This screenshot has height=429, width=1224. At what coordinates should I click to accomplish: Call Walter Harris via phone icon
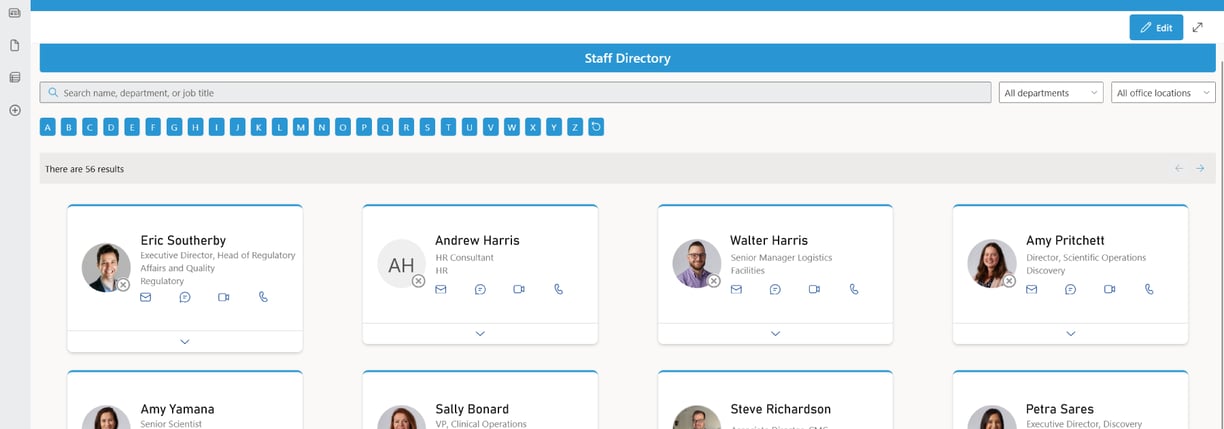854,289
